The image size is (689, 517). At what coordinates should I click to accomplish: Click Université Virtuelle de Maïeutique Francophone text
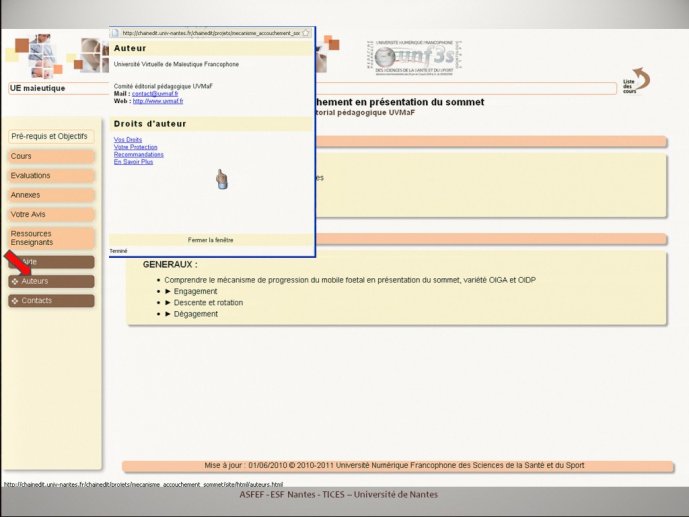176,64
